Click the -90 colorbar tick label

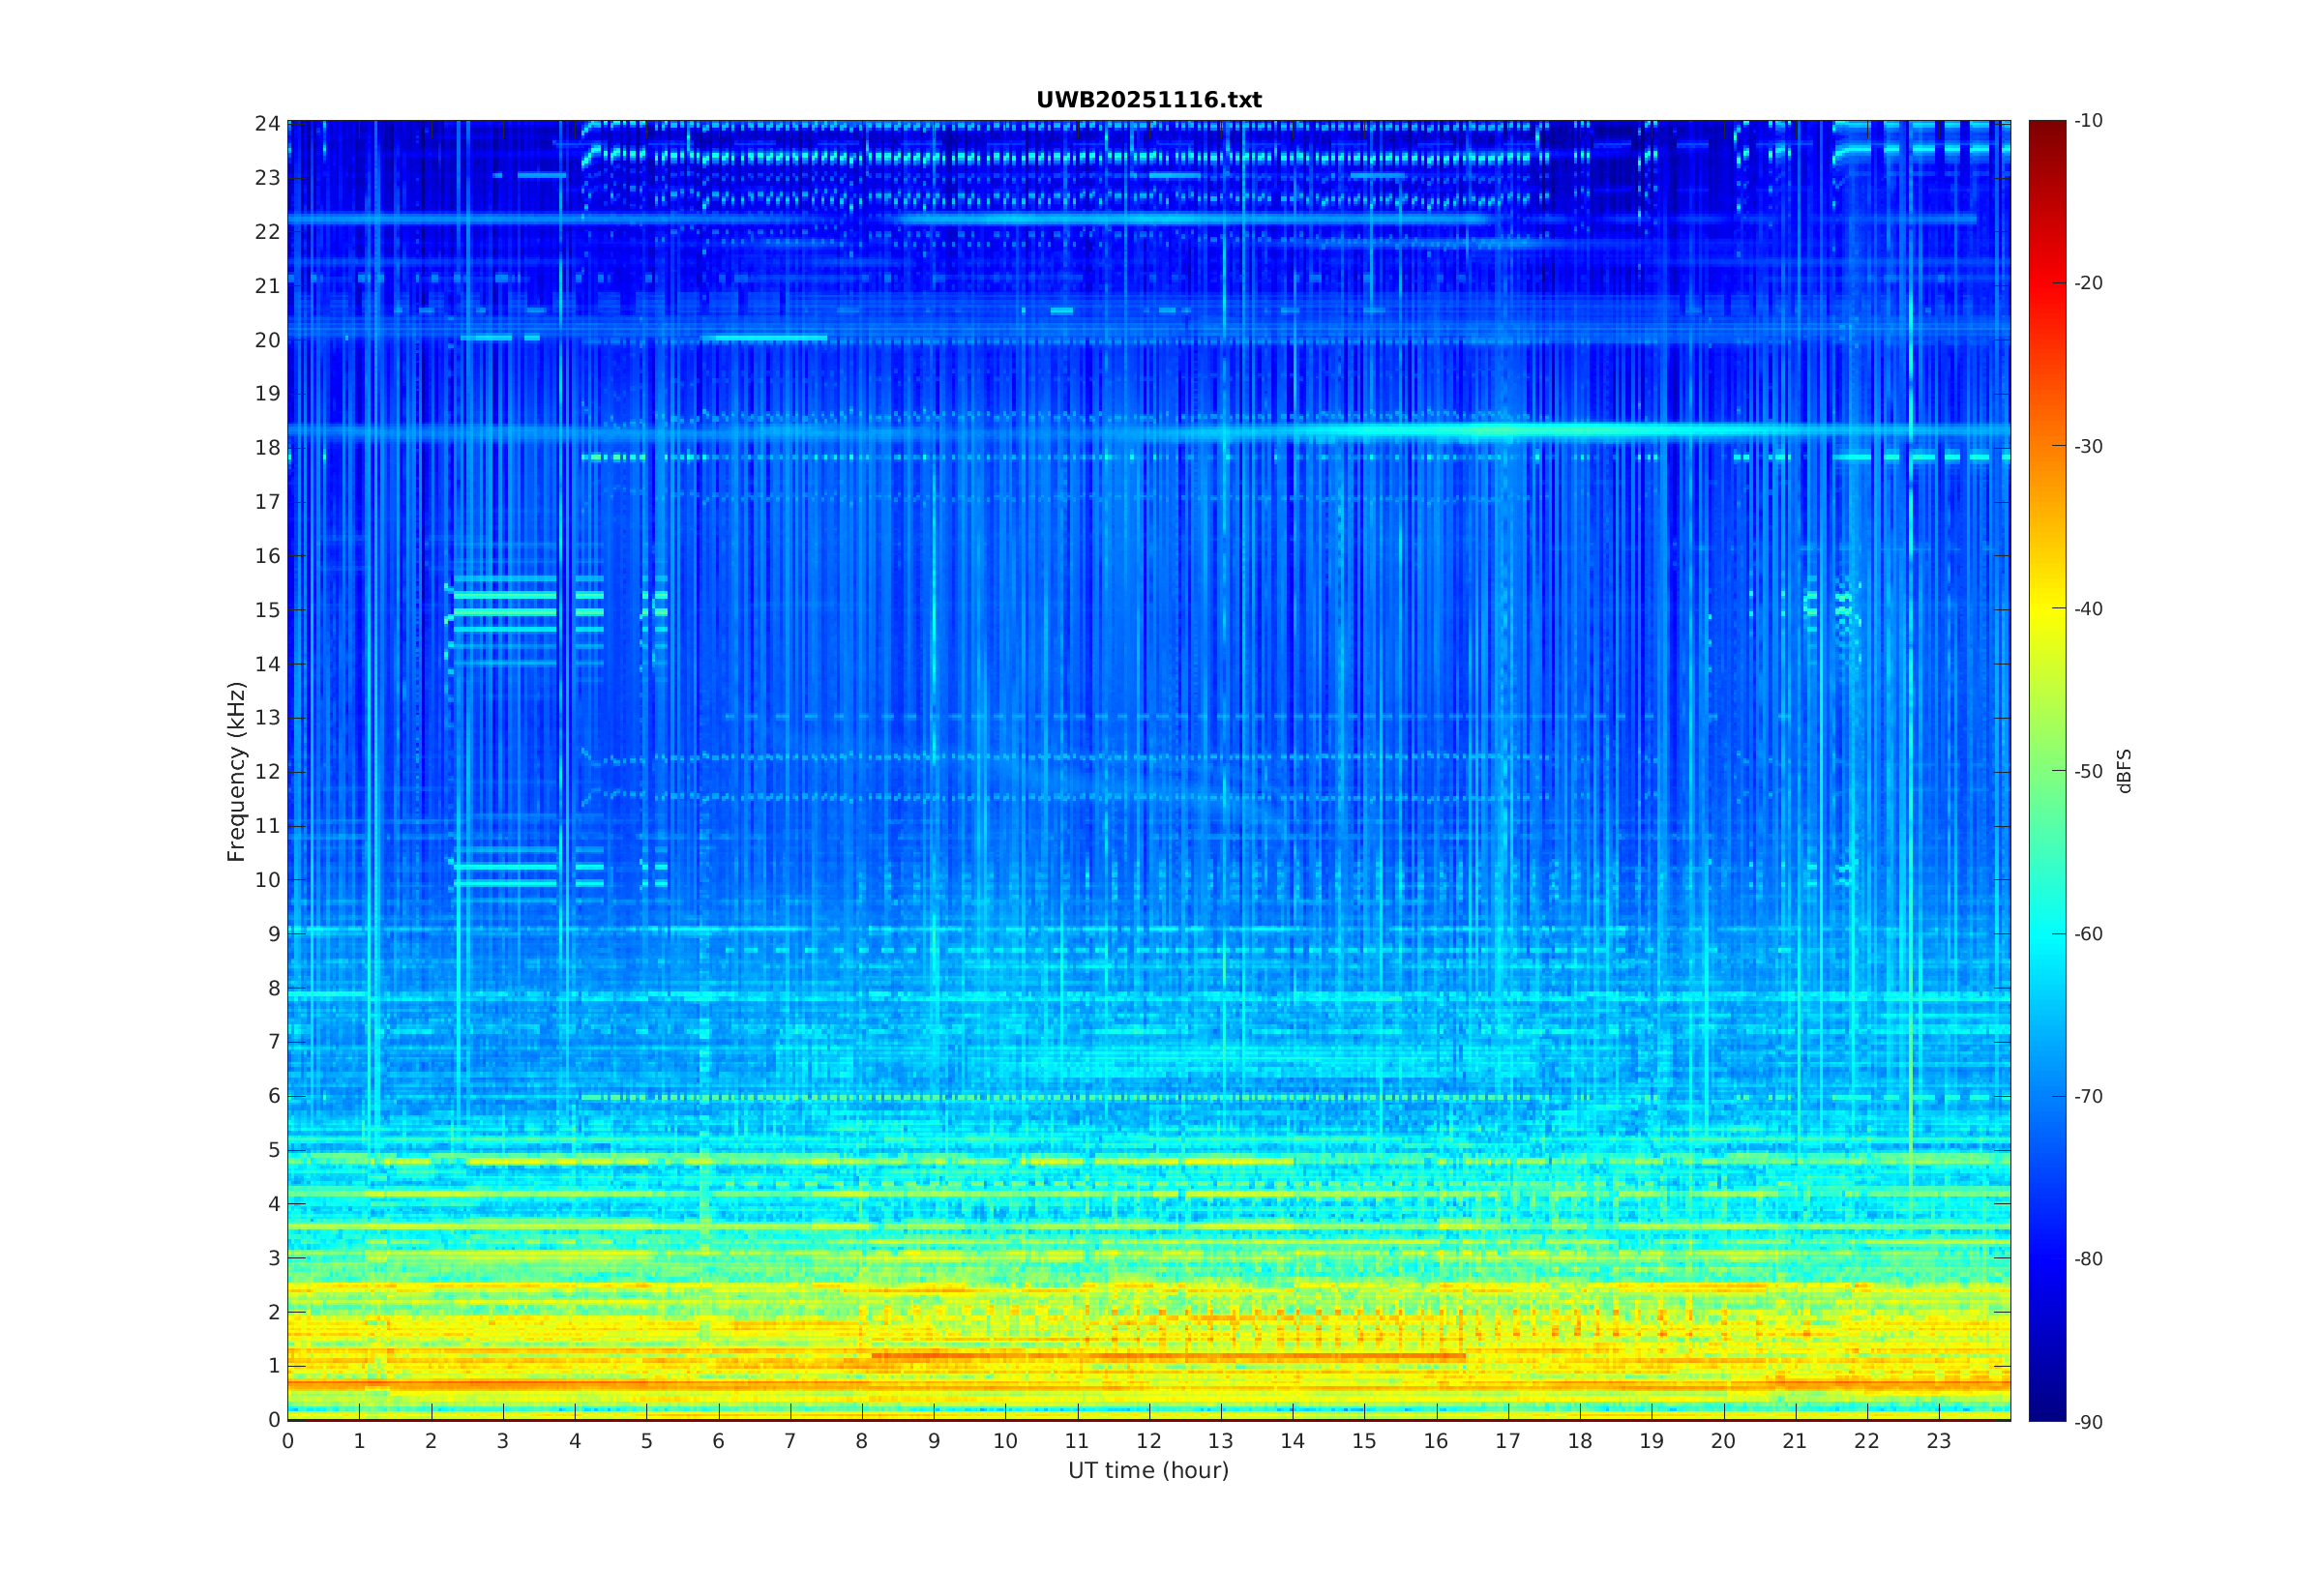2088,1422
